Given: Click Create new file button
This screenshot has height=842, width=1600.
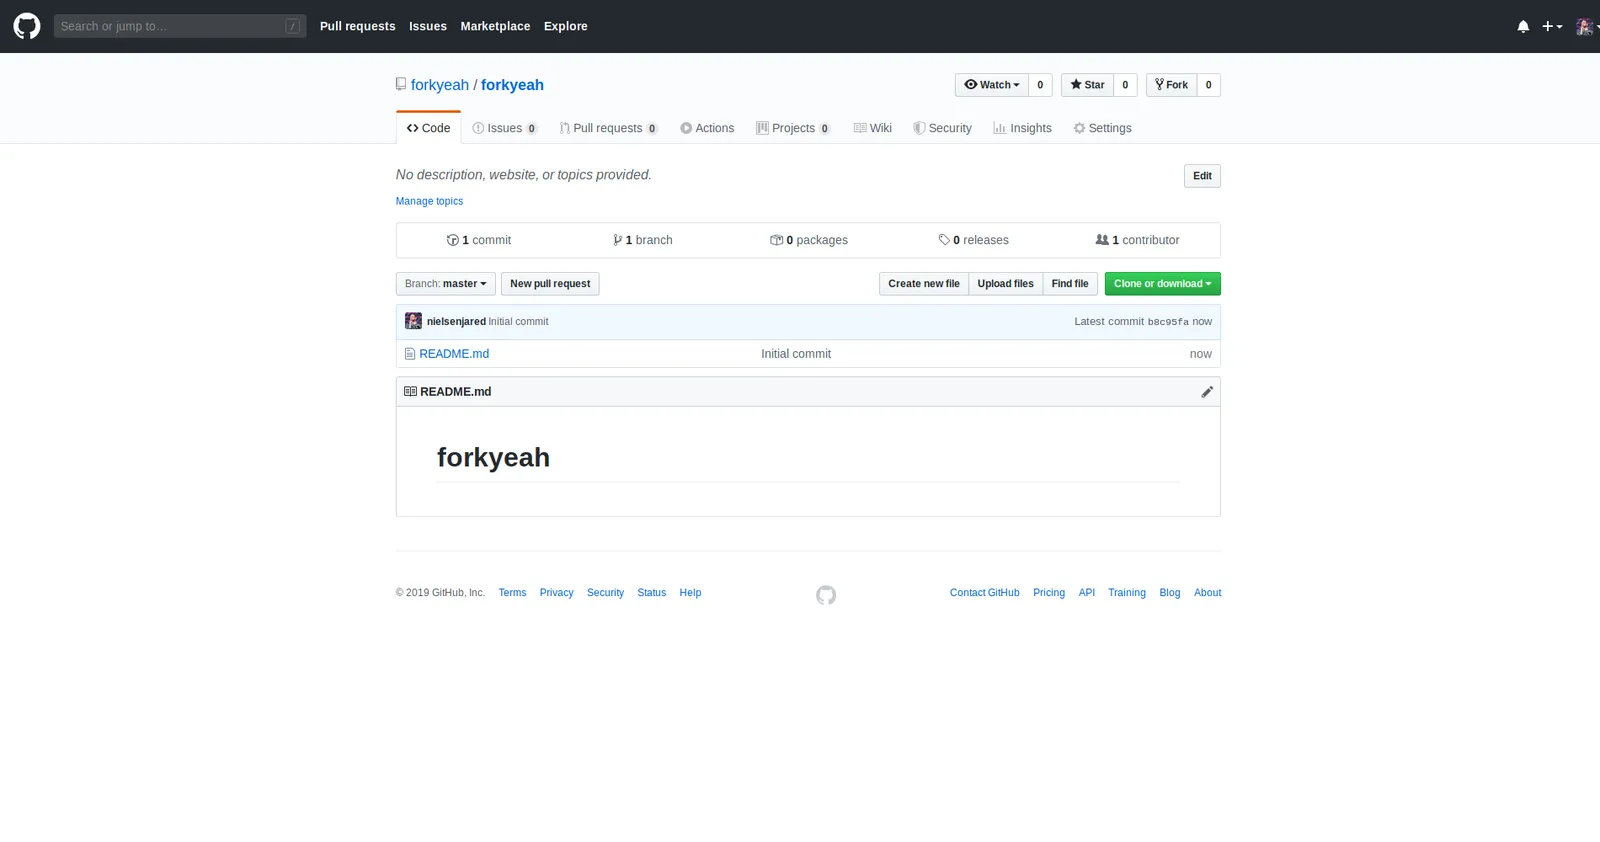Looking at the screenshot, I should pyautogui.click(x=924, y=284).
